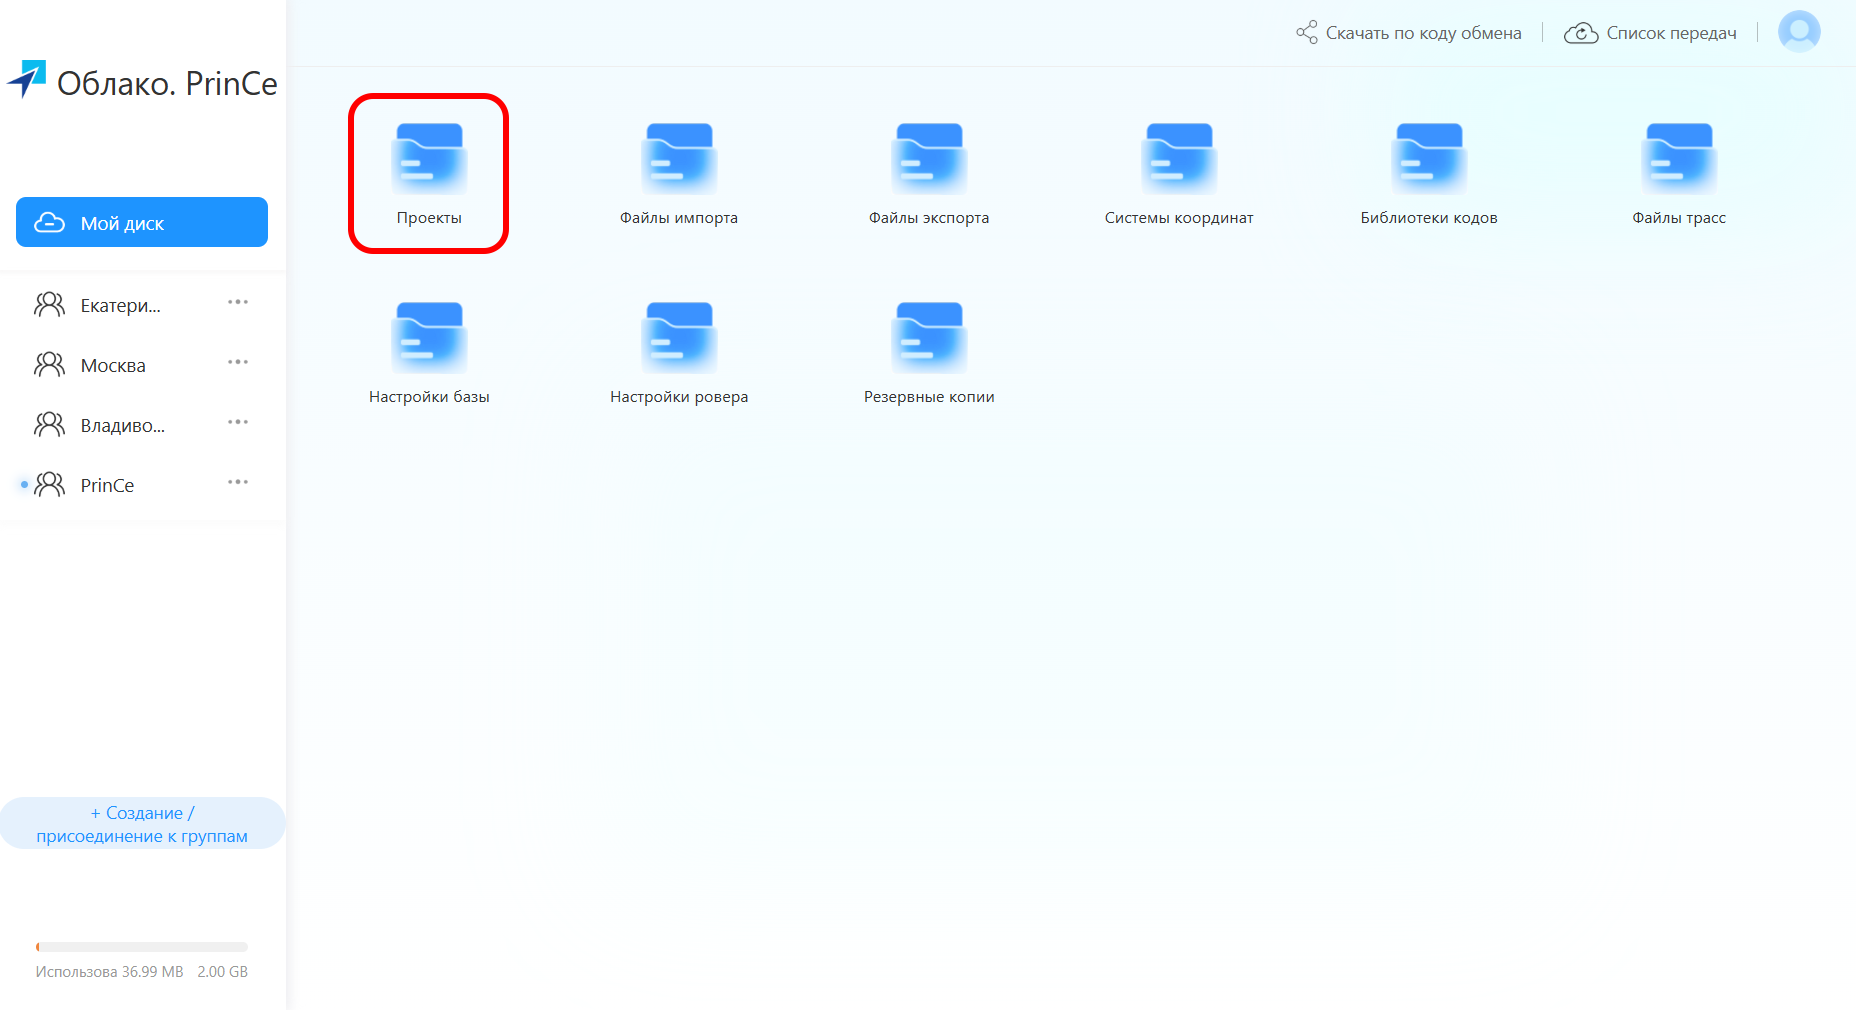Click the Использова 36.99 MB text

coord(110,972)
